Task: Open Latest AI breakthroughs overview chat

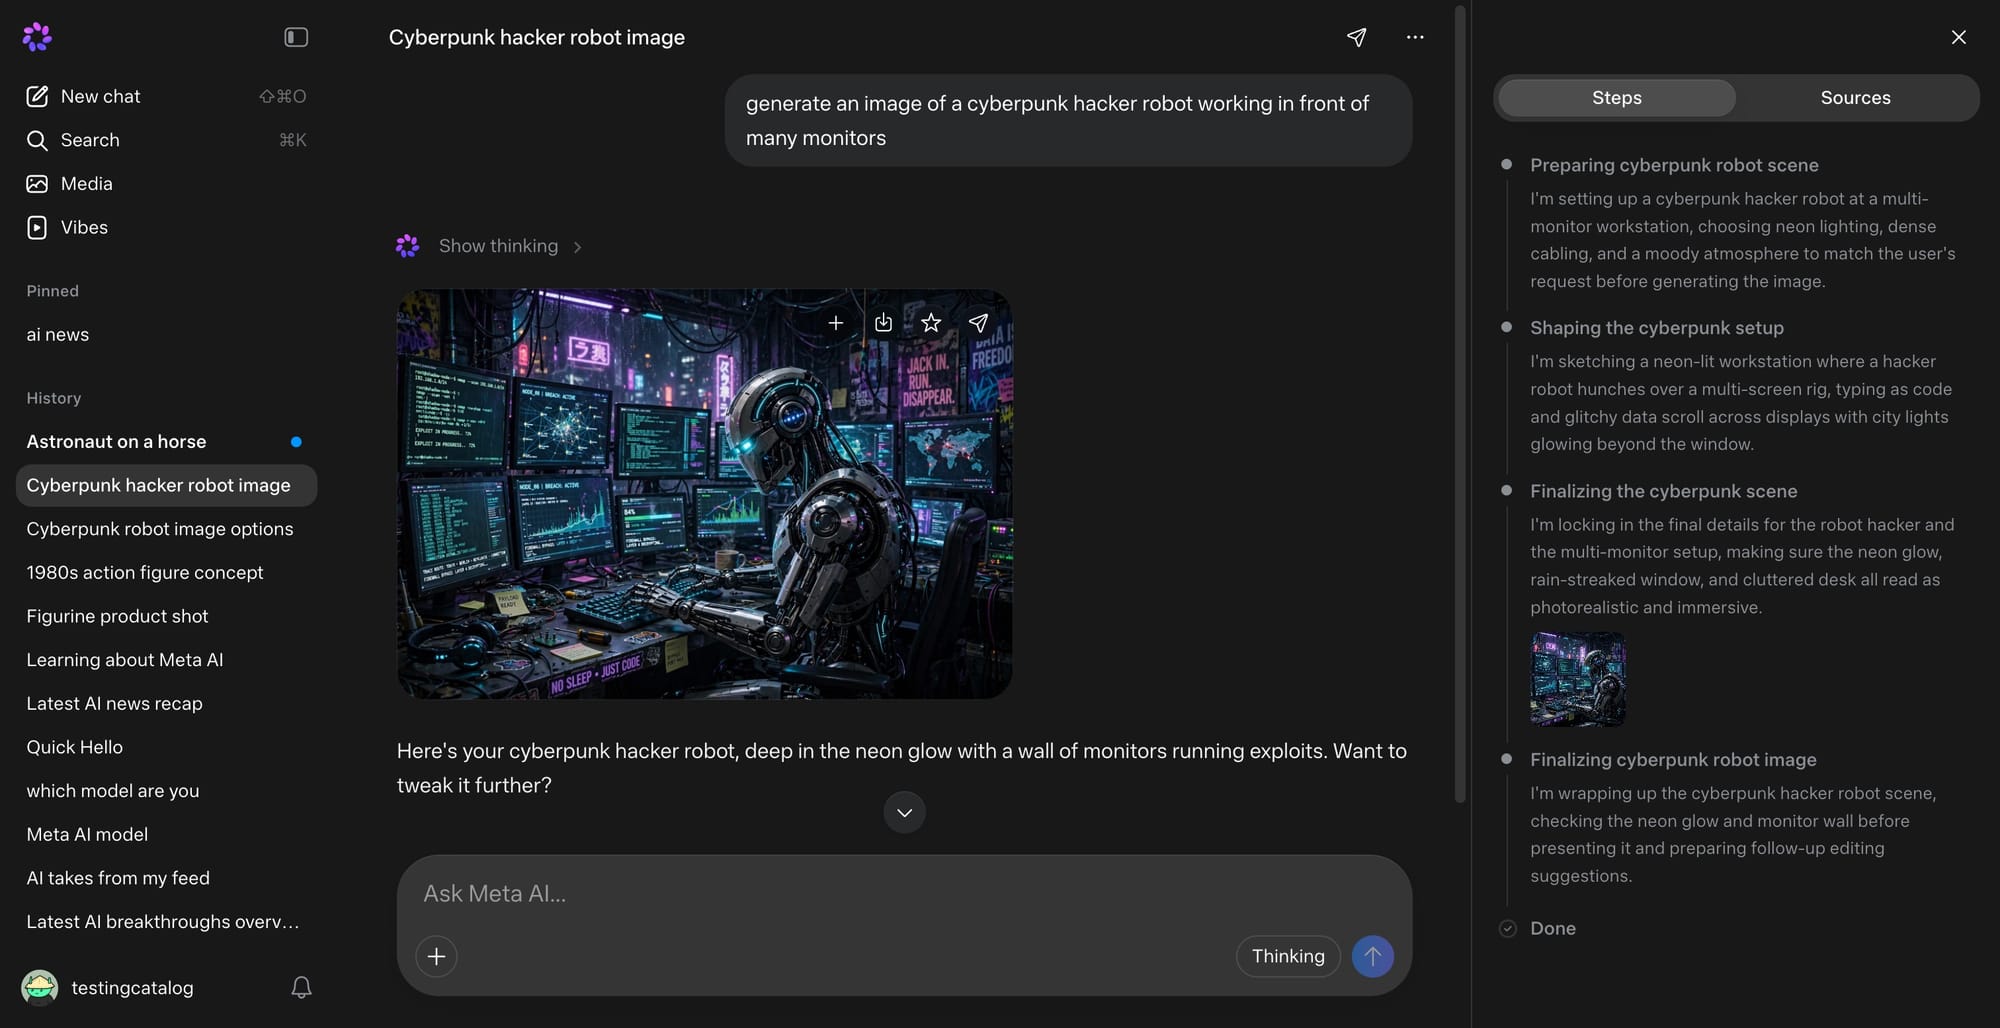Action: (x=166, y=922)
